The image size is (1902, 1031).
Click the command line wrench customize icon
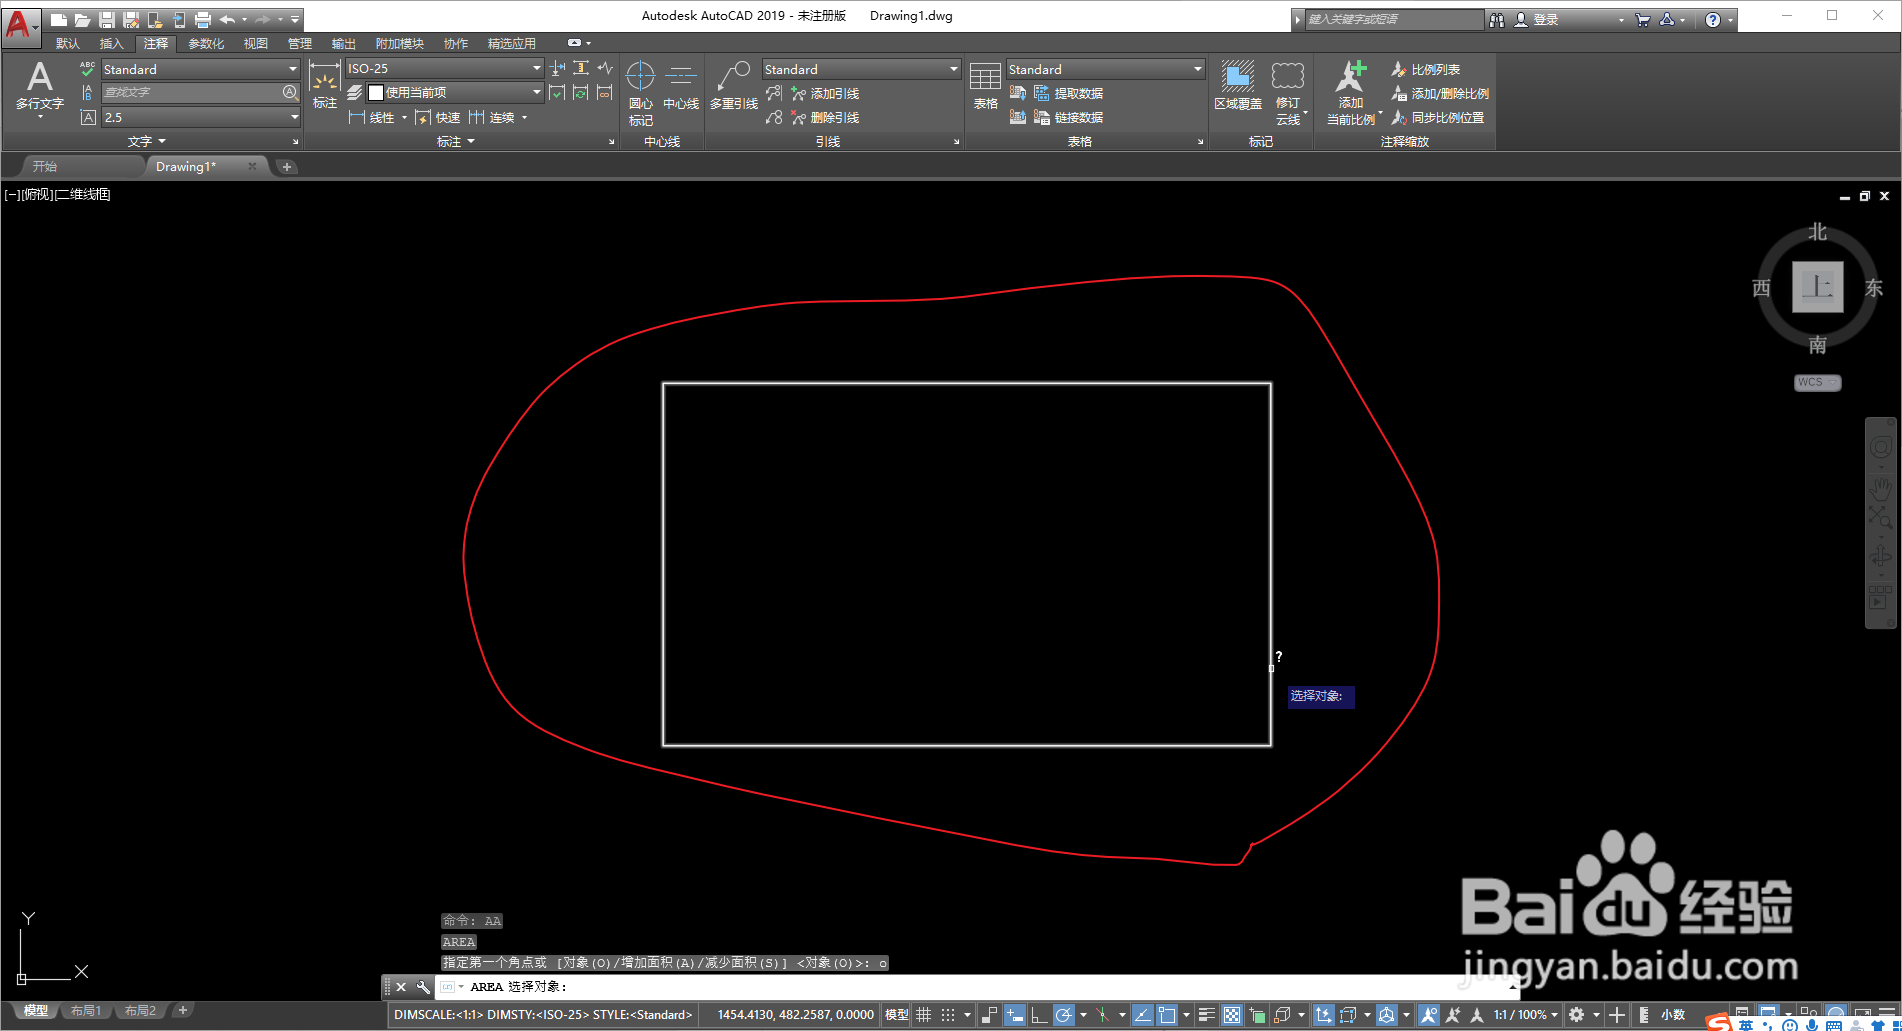[x=423, y=987]
